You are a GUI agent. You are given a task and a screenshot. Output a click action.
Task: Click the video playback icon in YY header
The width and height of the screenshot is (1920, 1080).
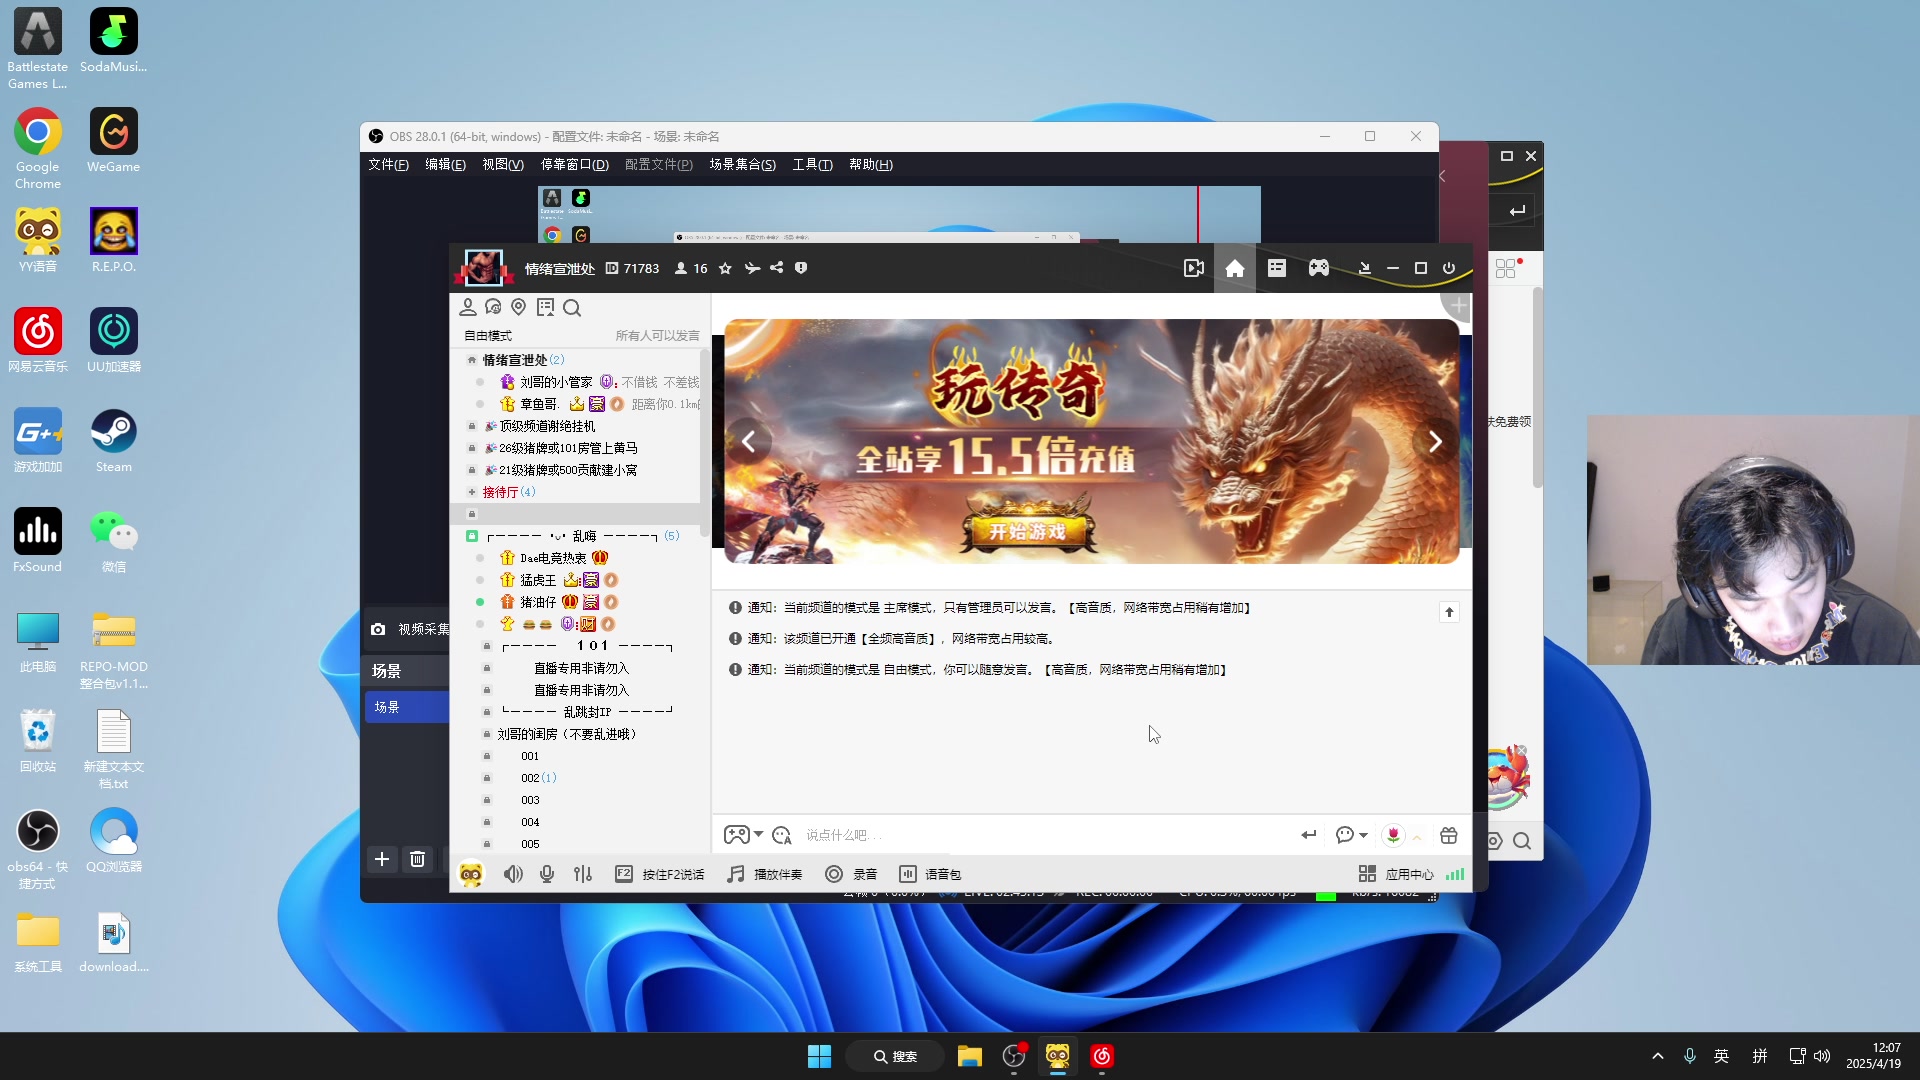point(1194,268)
